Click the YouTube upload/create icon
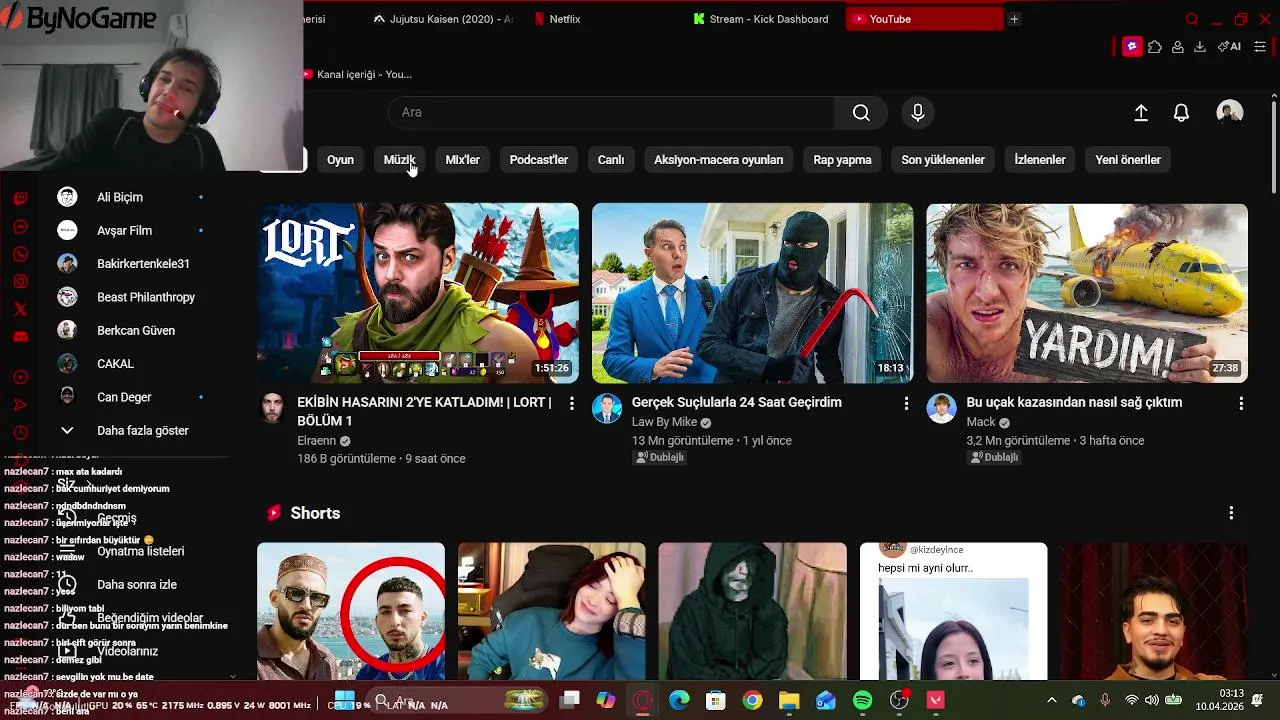Image resolution: width=1280 pixels, height=720 pixels. coord(1141,113)
